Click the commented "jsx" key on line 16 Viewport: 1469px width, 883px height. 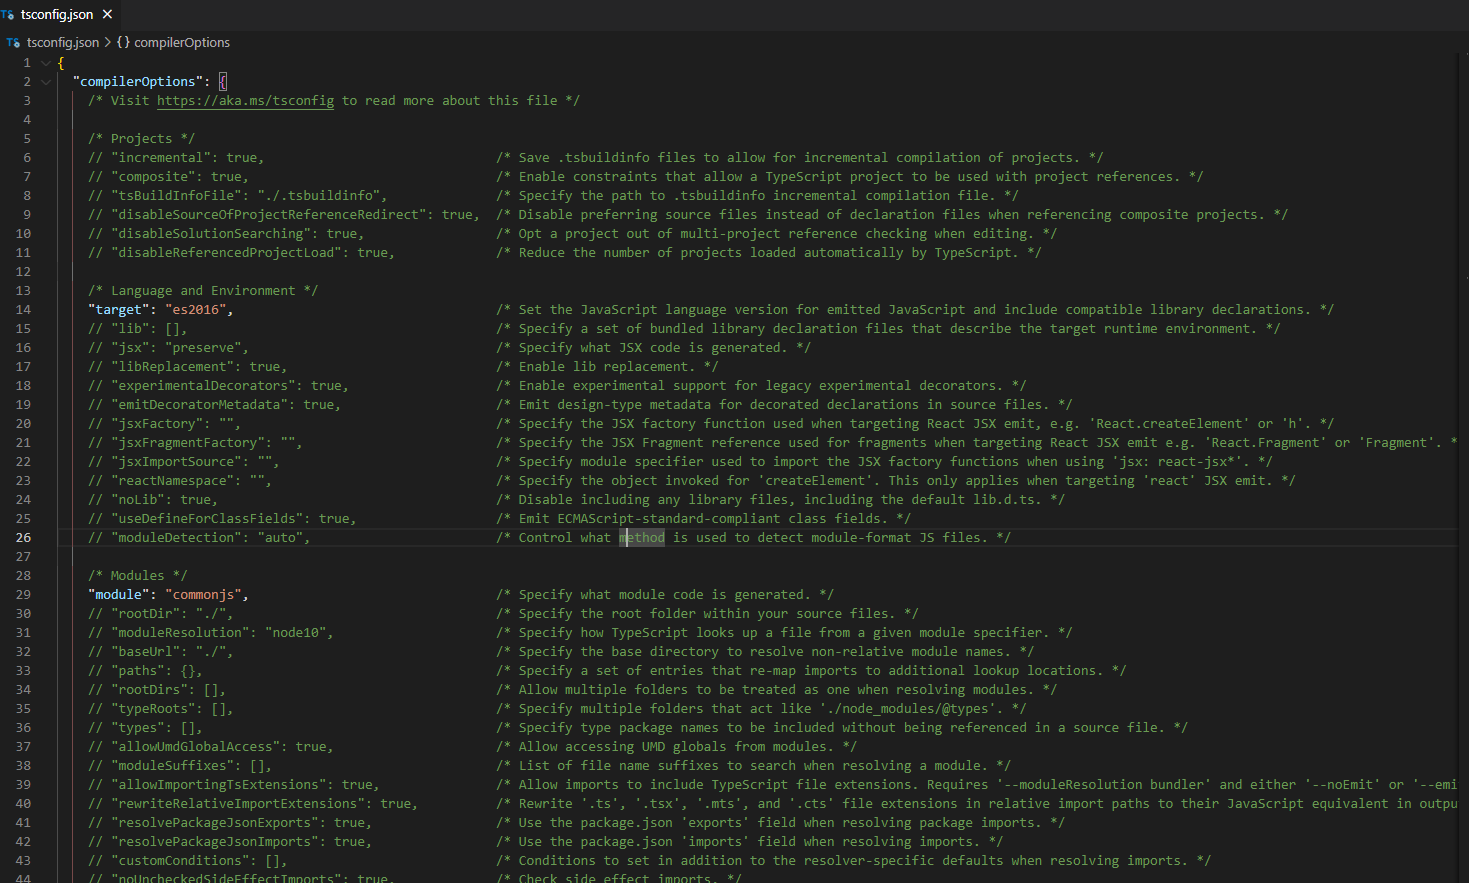tap(130, 348)
